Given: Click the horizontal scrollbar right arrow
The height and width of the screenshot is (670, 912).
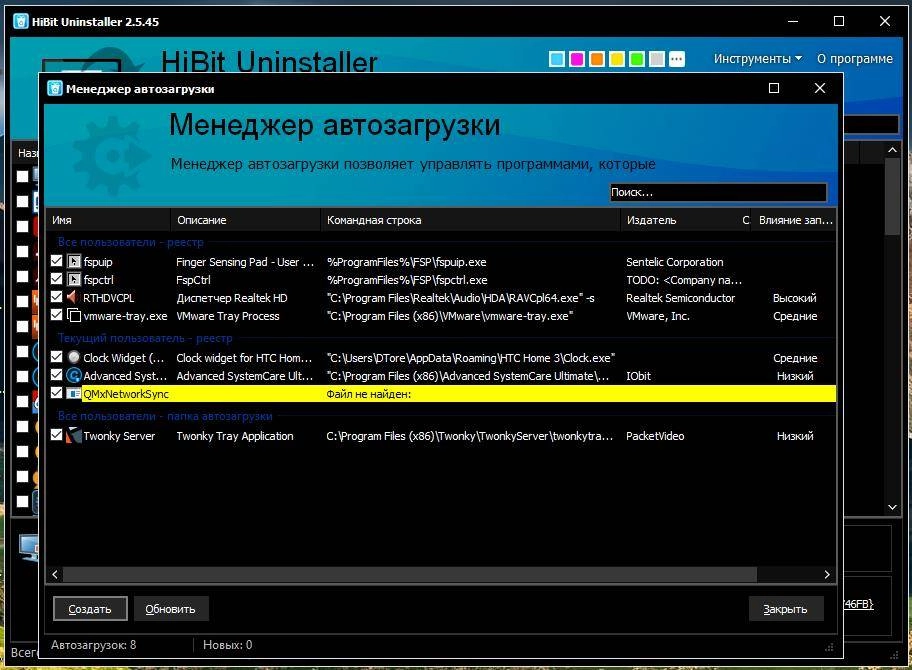Looking at the screenshot, I should coord(826,575).
